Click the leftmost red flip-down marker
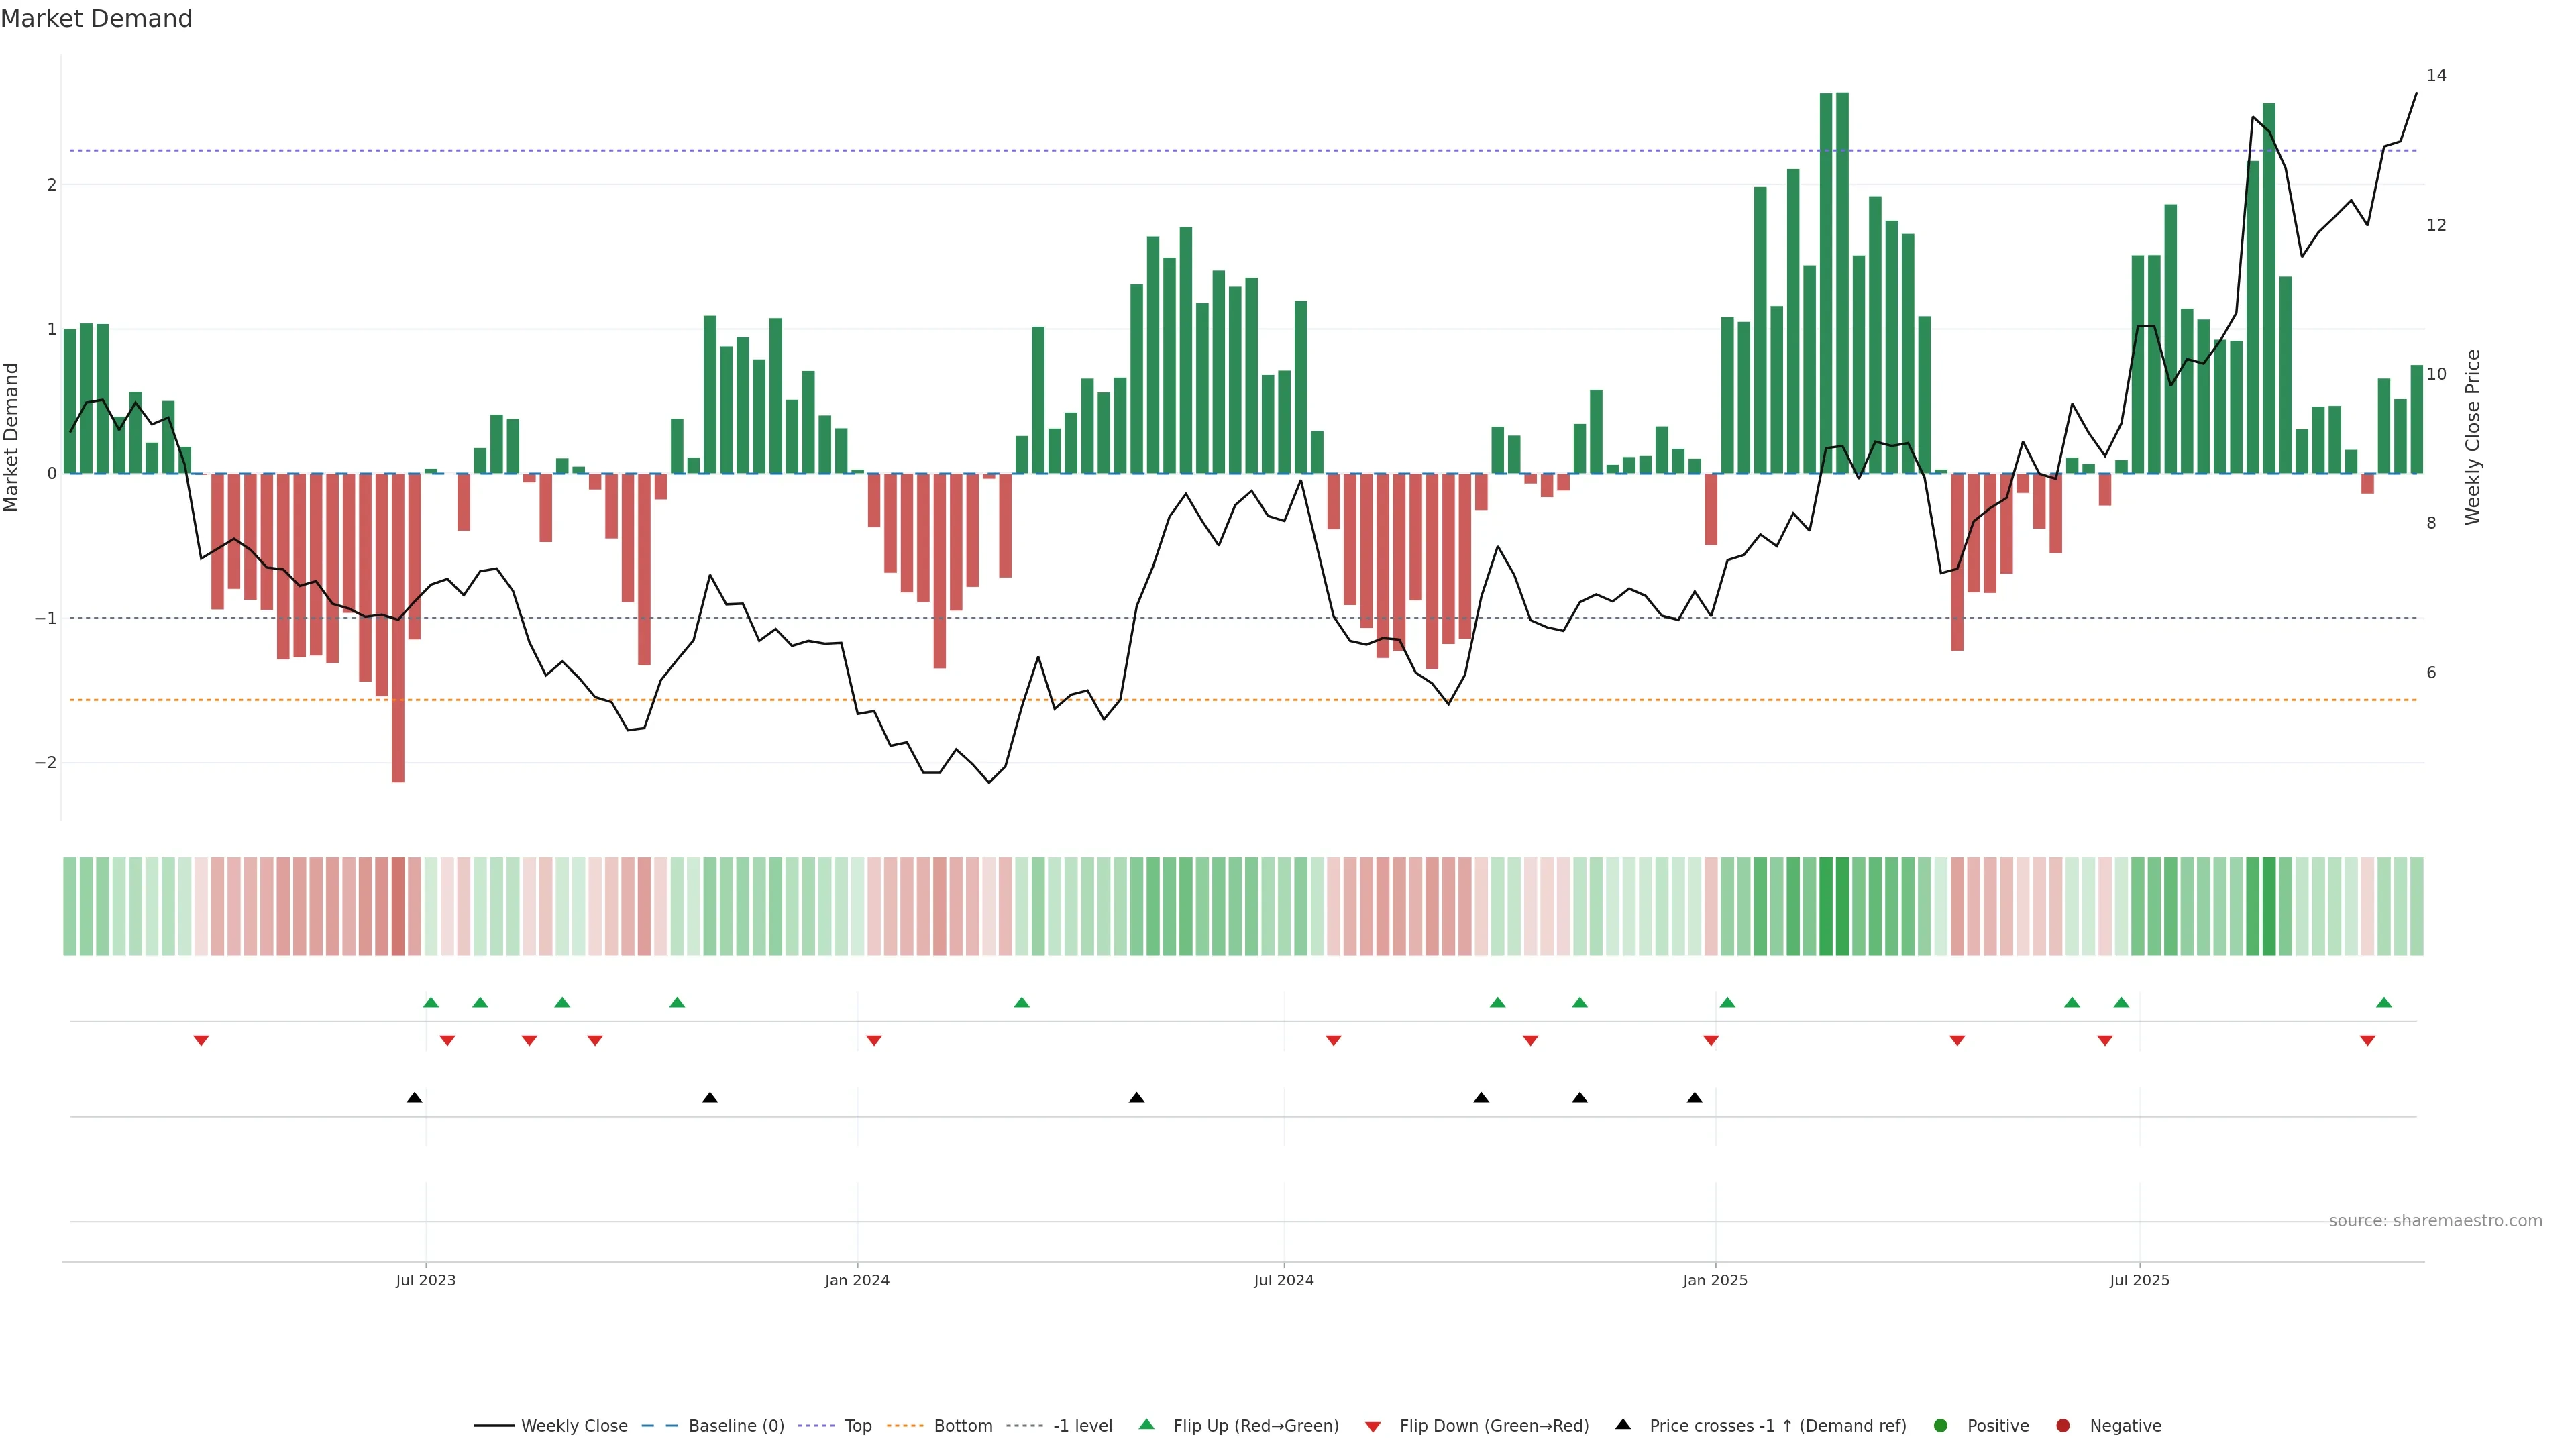The height and width of the screenshot is (1449, 2576). click(x=201, y=1041)
